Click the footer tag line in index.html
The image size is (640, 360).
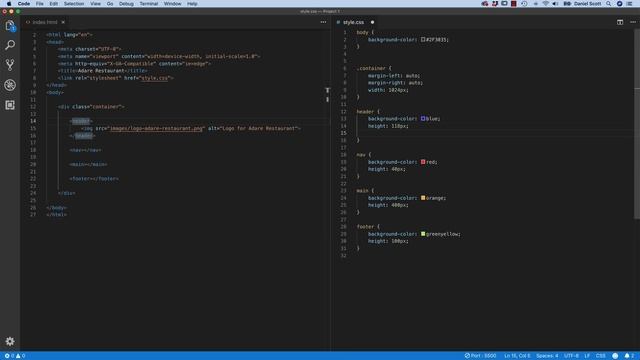94,179
